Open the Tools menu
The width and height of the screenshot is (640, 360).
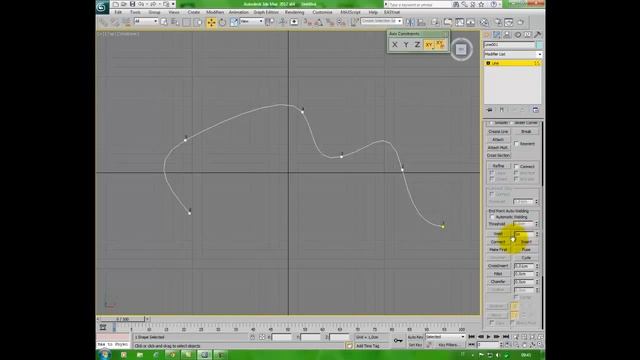click(135, 12)
